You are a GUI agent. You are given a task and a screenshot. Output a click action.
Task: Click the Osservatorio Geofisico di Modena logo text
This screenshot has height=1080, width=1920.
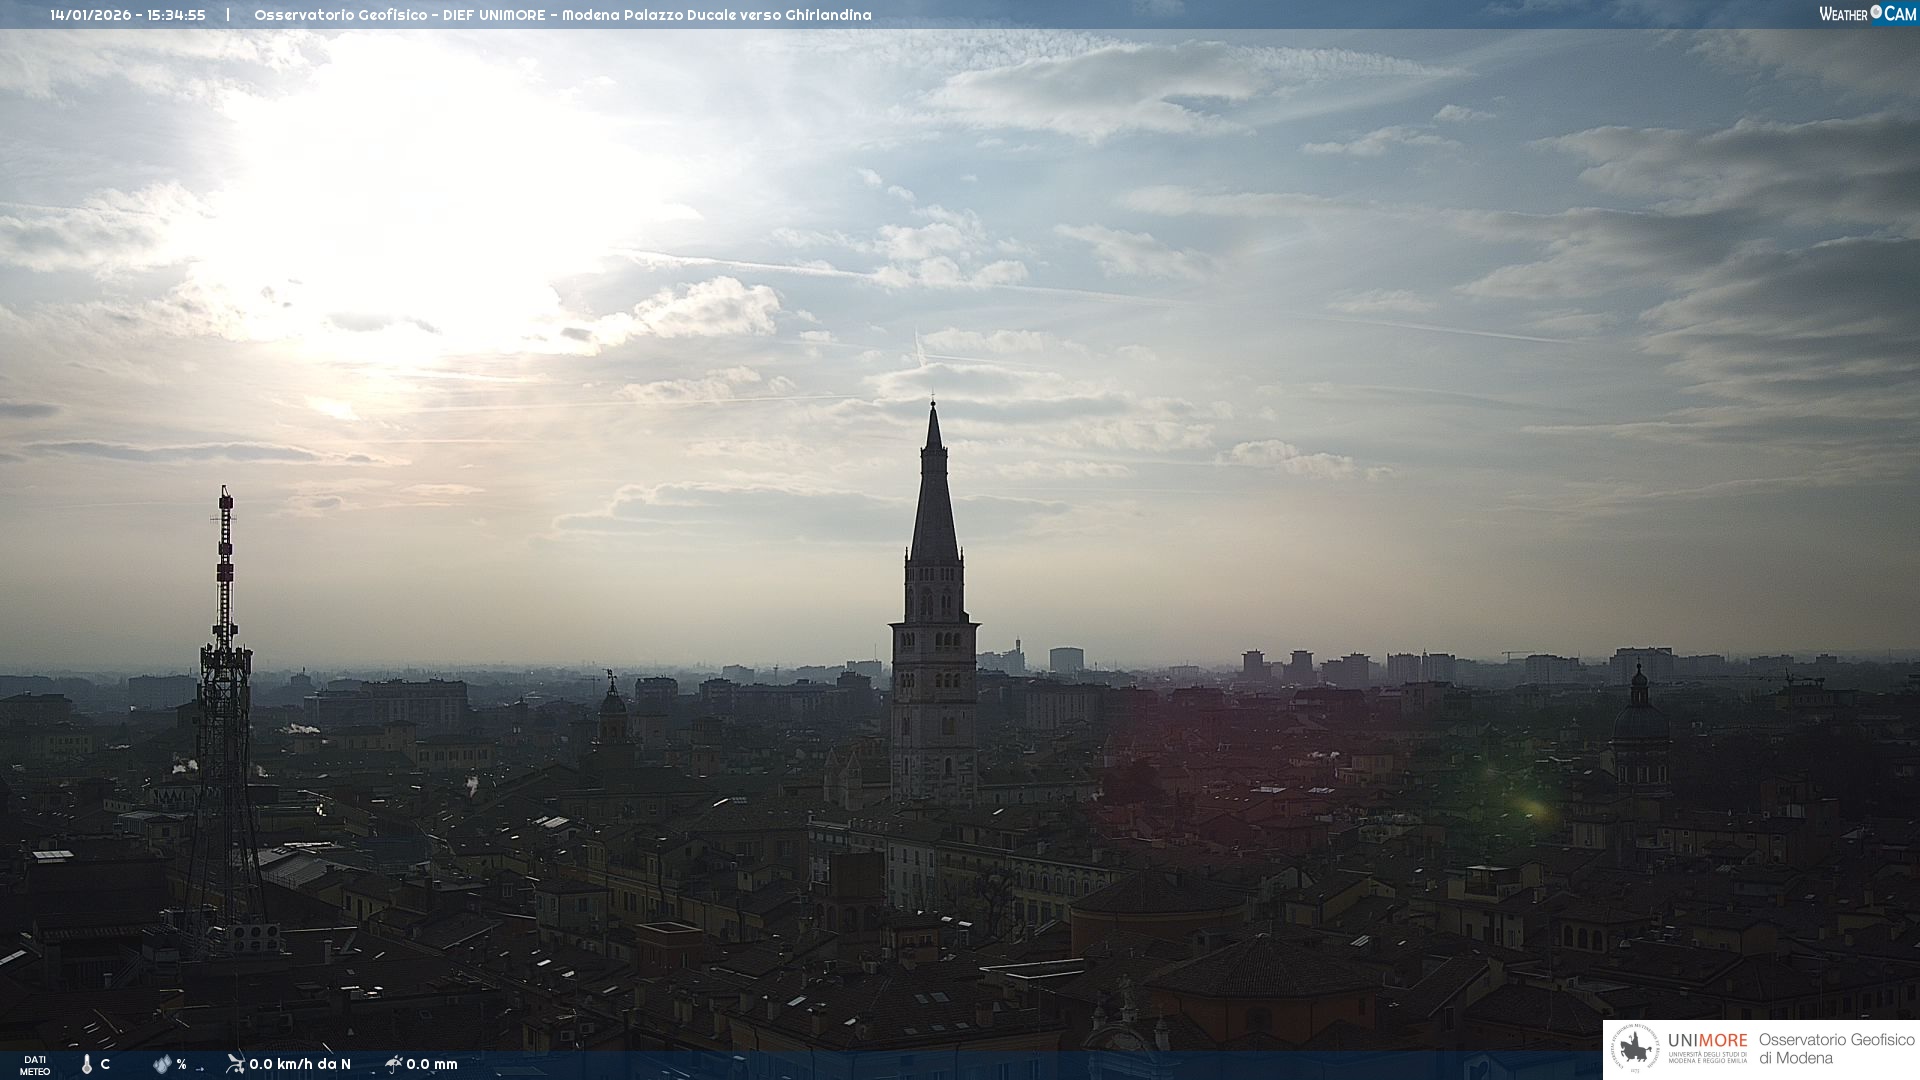pos(1836,1049)
